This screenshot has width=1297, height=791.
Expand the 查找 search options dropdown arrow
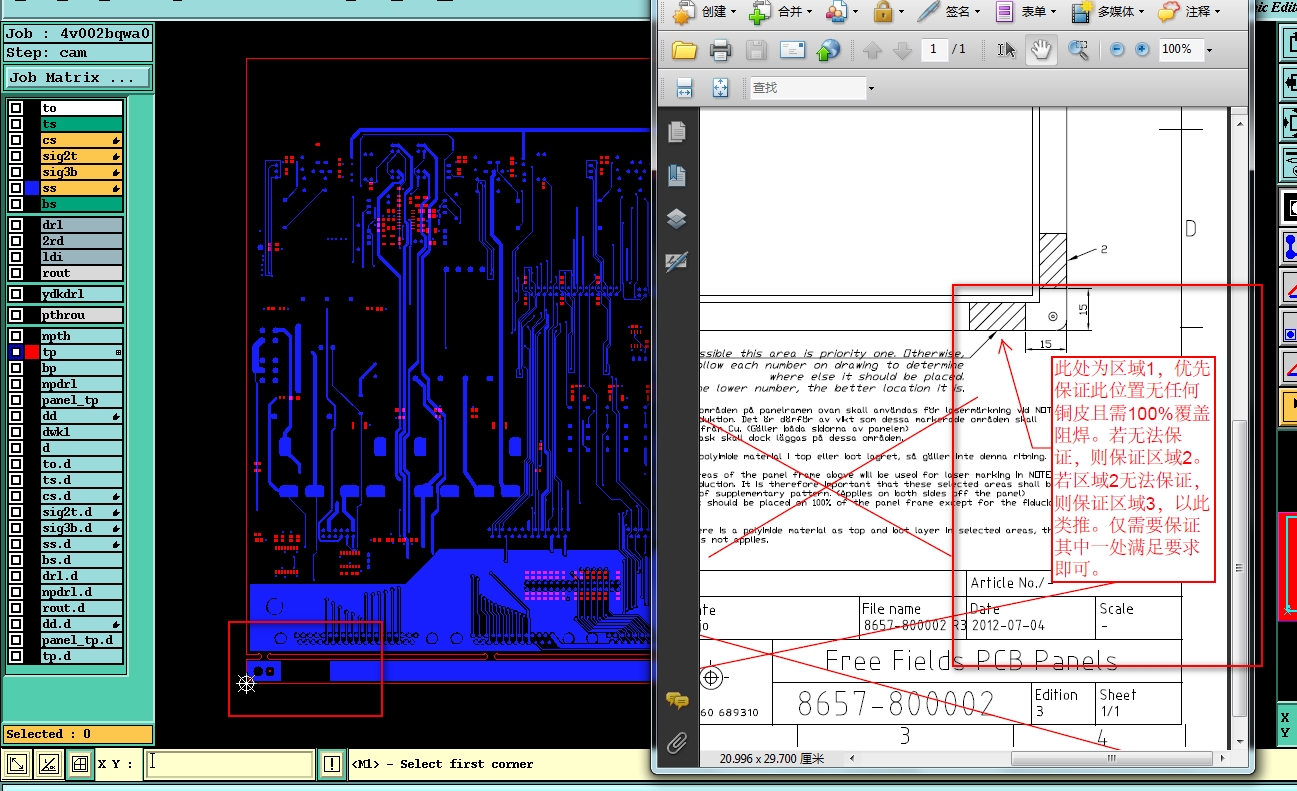pos(870,89)
